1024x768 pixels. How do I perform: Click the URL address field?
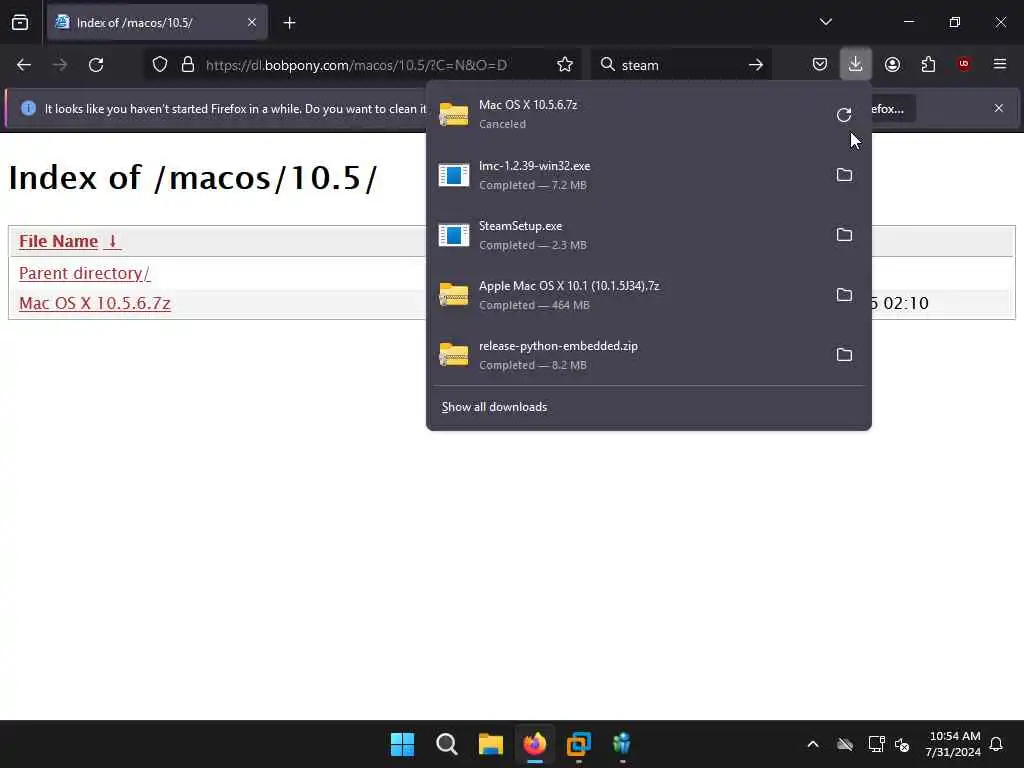pos(356,65)
